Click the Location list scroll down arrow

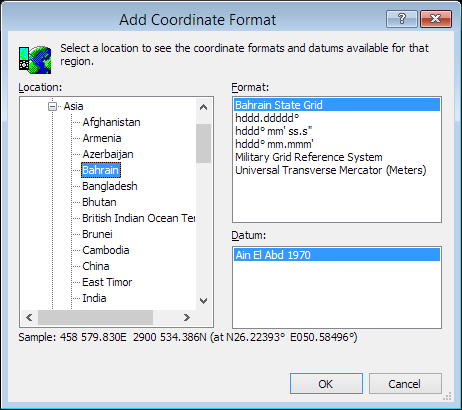pos(203,301)
